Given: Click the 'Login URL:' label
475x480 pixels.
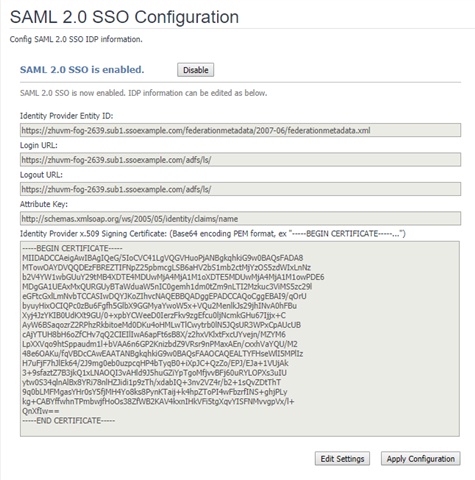Looking at the screenshot, I should (39, 145).
